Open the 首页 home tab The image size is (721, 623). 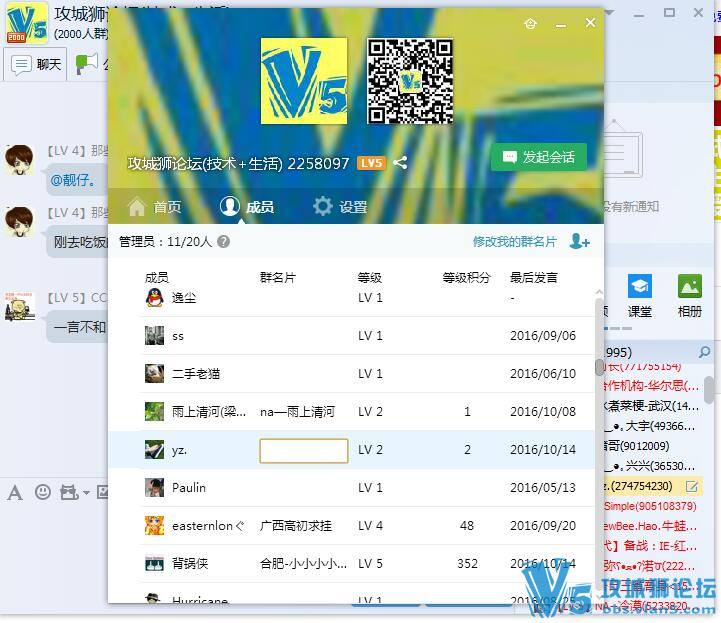click(x=155, y=207)
